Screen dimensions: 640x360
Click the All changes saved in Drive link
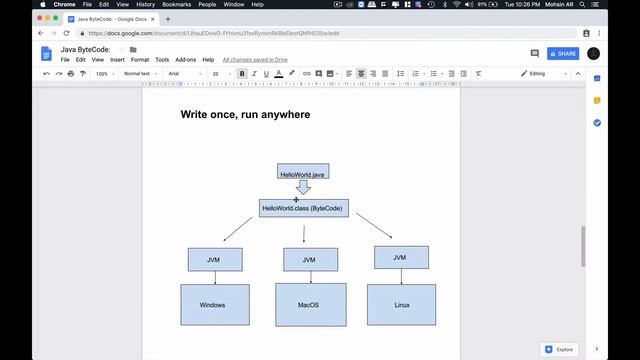[x=255, y=60]
